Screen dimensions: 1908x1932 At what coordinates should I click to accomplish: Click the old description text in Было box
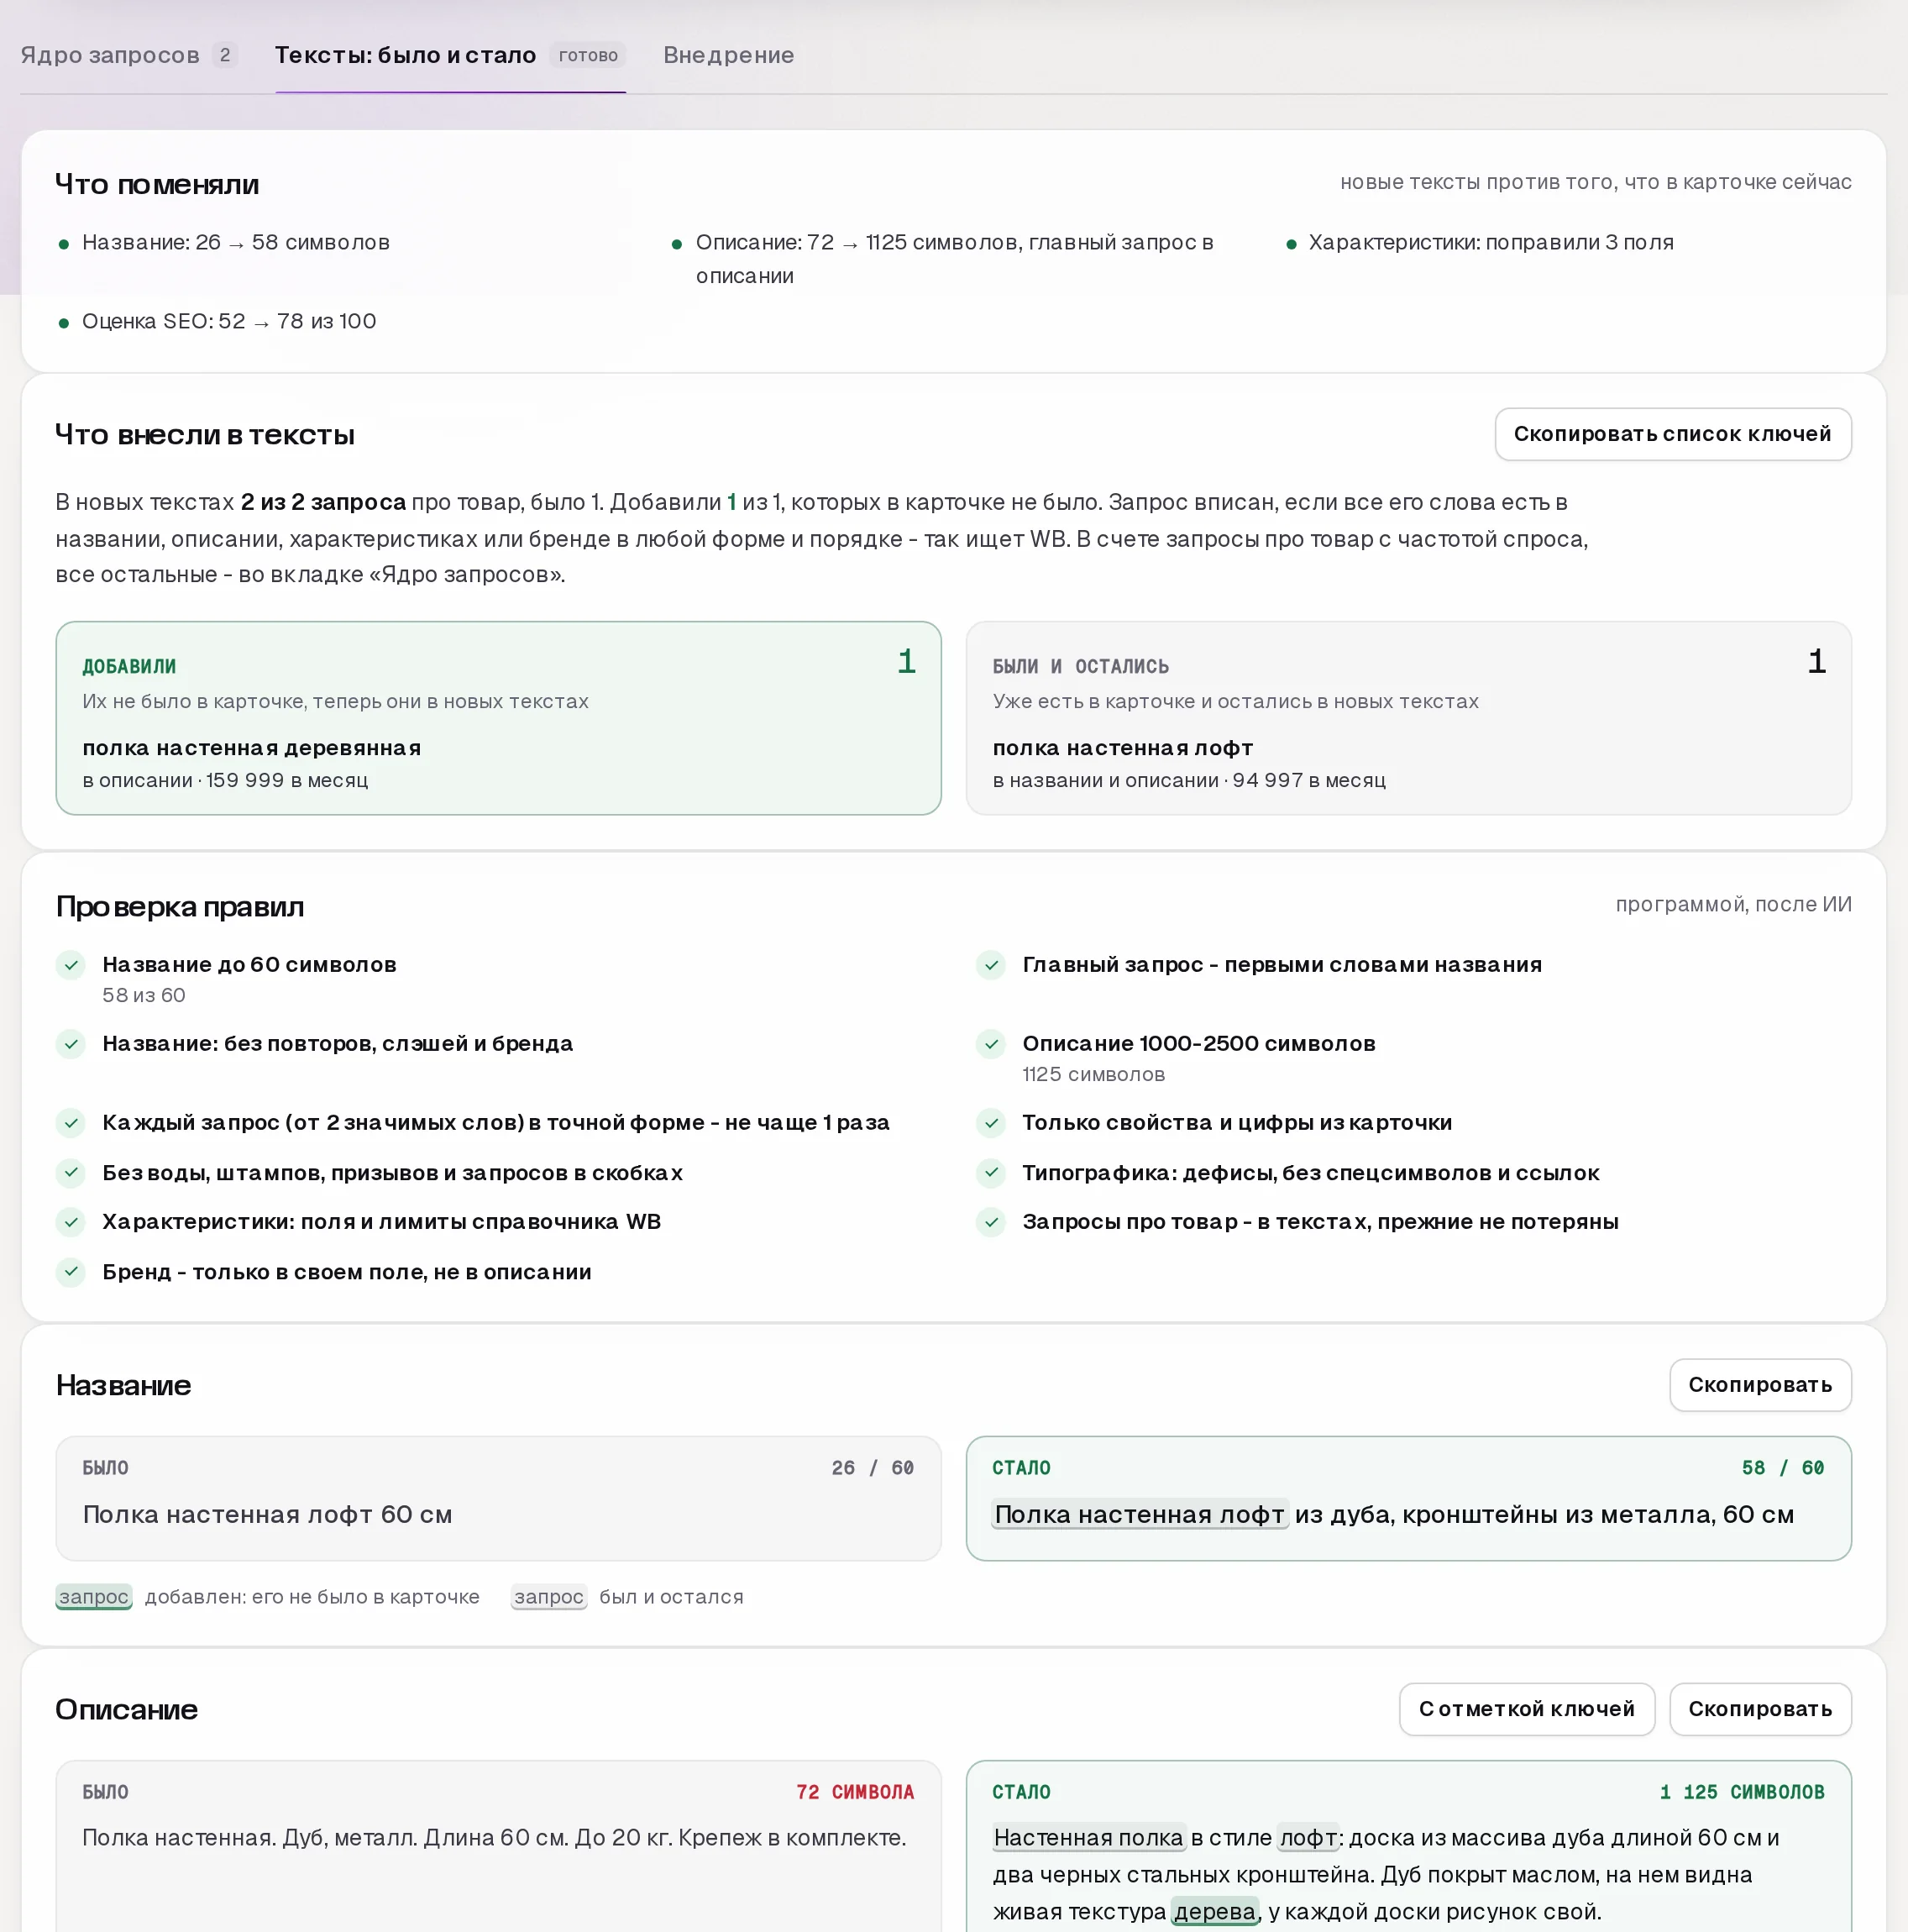point(494,1838)
